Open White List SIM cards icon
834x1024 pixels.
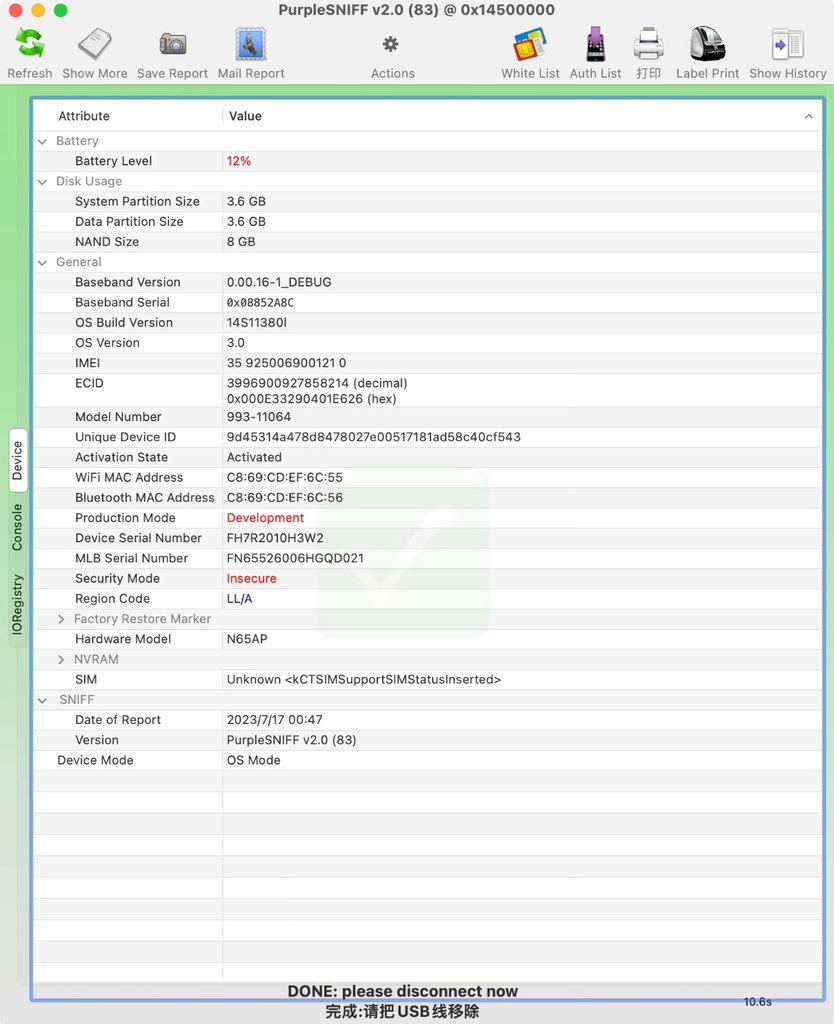[530, 44]
